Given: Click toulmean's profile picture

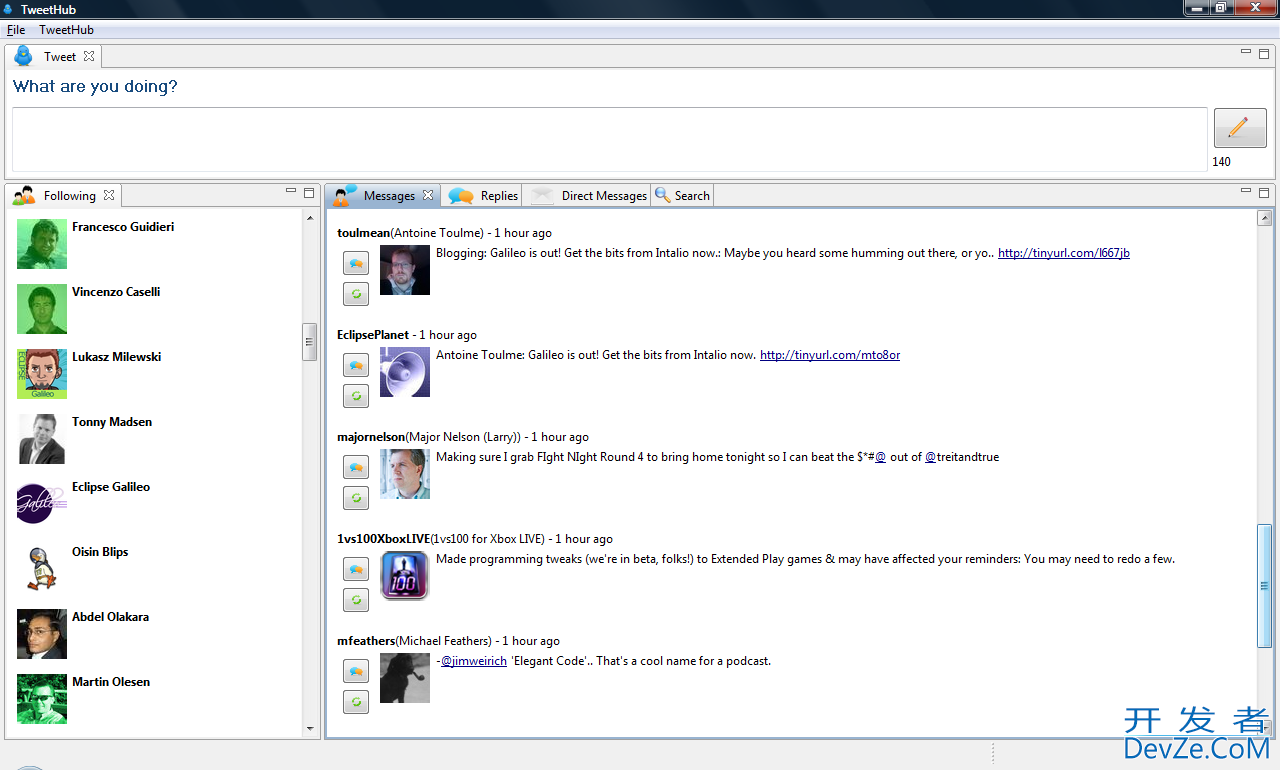Looking at the screenshot, I should coord(405,270).
